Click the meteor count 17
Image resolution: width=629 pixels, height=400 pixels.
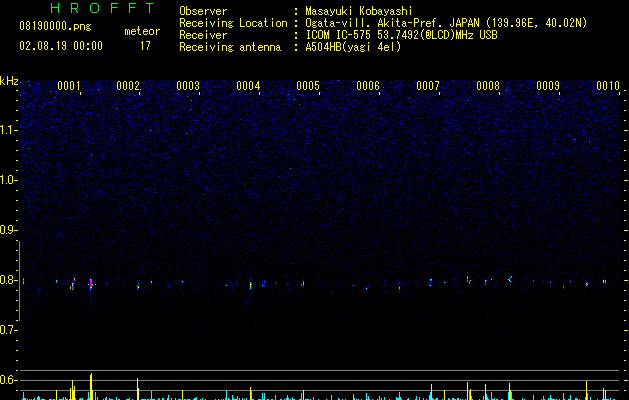tap(145, 46)
